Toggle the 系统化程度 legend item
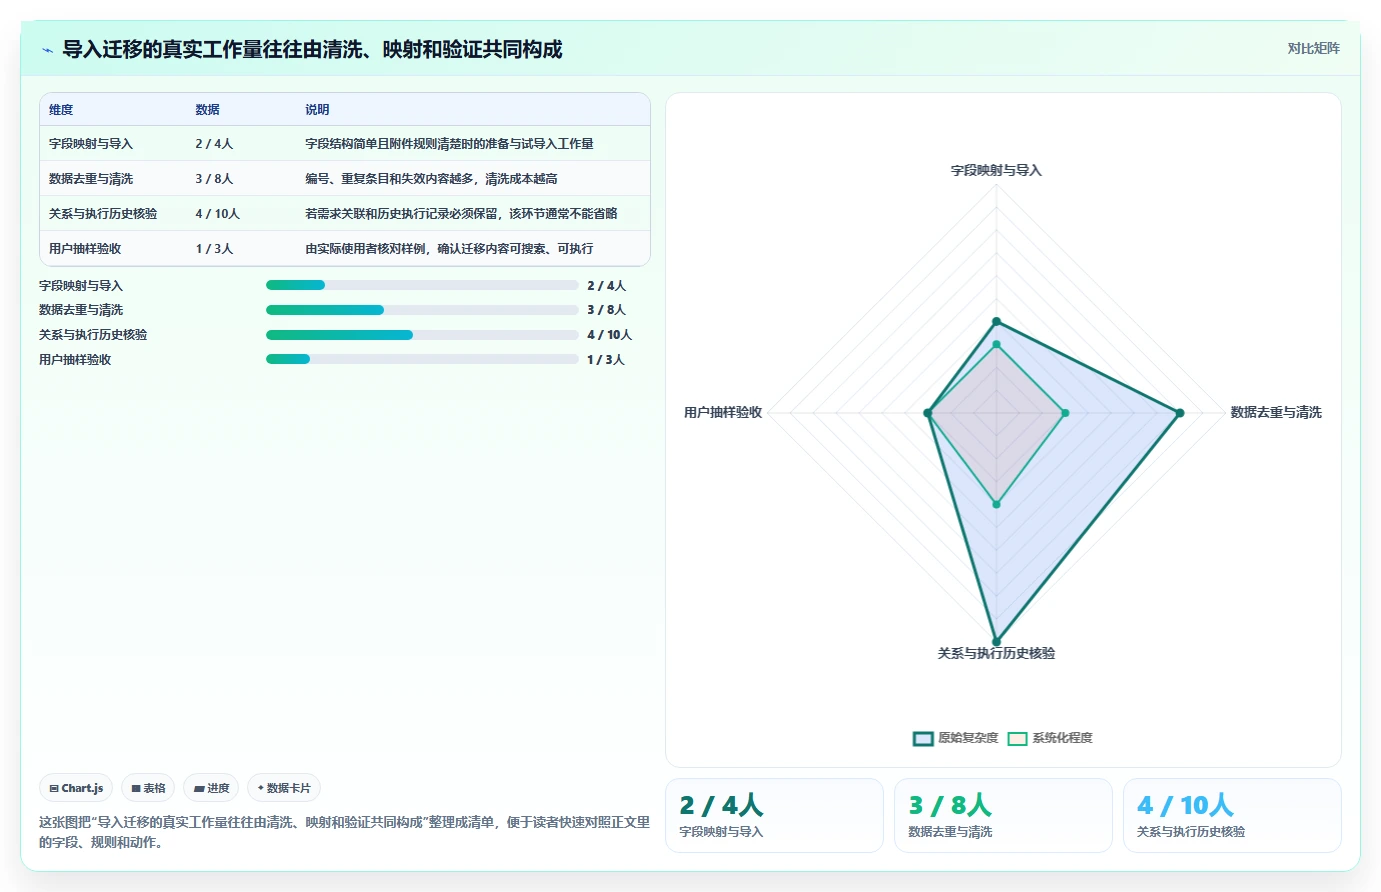The height and width of the screenshot is (892, 1381). [x=1050, y=738]
